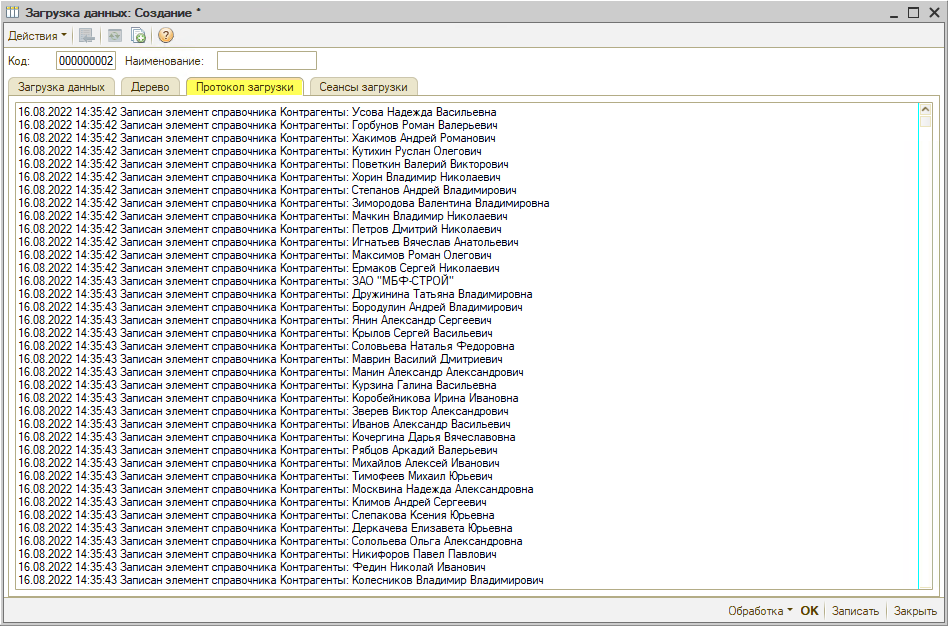Viewport: 948px width, 626px height.
Task: Click the refresh icon in the toolbar
Action: 115,36
